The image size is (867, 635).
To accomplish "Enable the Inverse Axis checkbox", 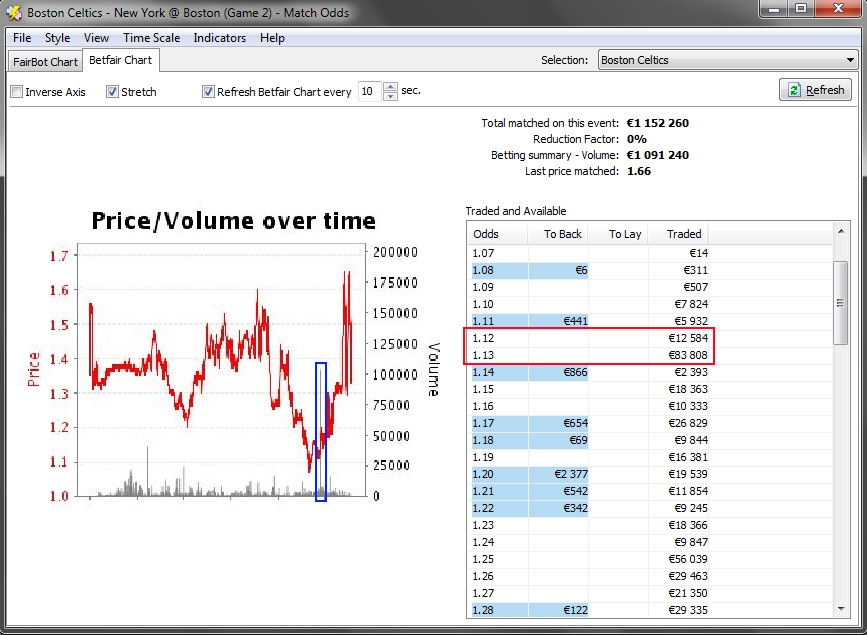I will point(17,92).
